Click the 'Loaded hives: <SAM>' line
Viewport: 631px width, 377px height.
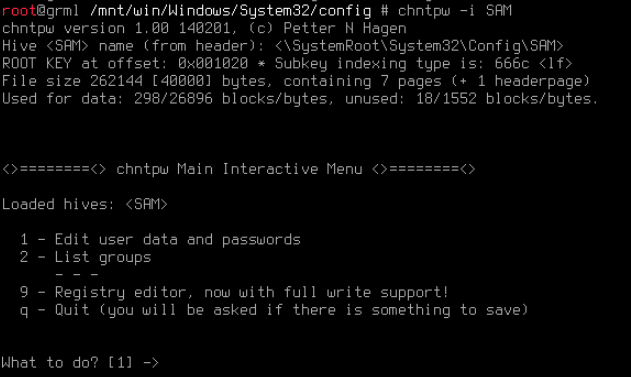[85, 204]
